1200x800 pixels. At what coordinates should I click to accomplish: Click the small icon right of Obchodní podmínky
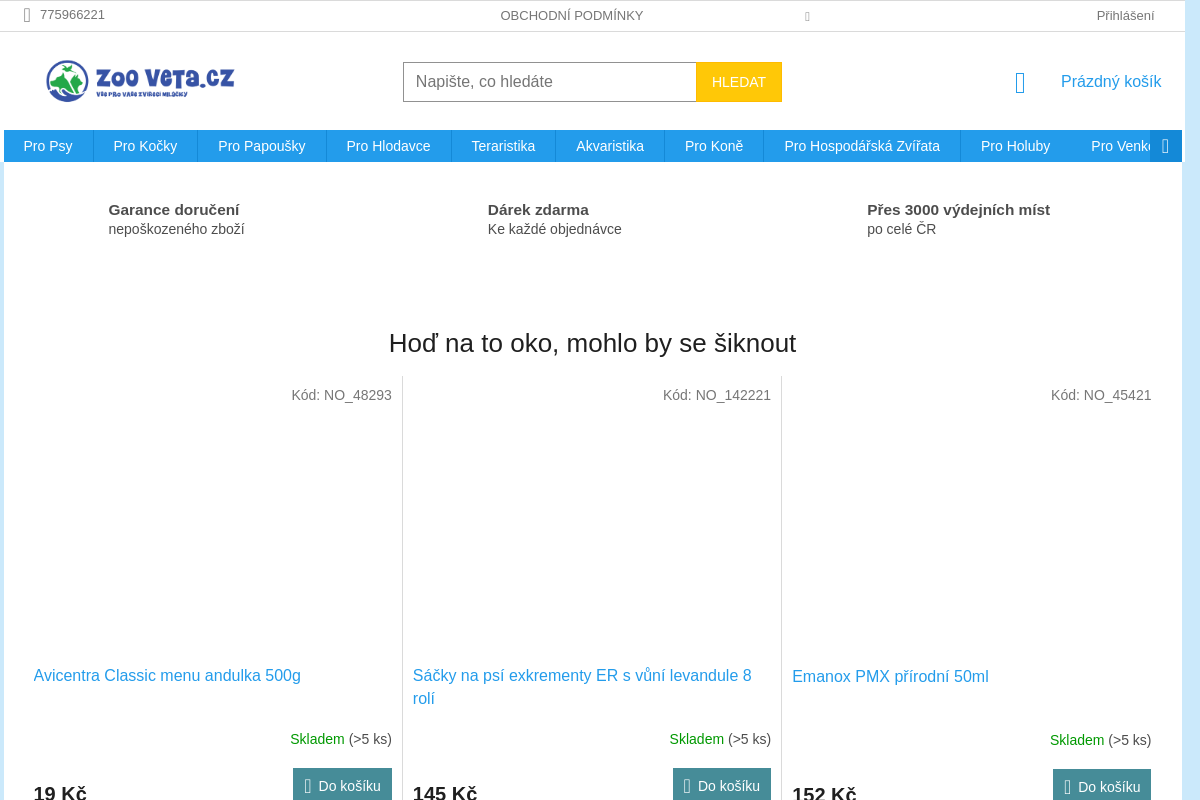tap(807, 16)
